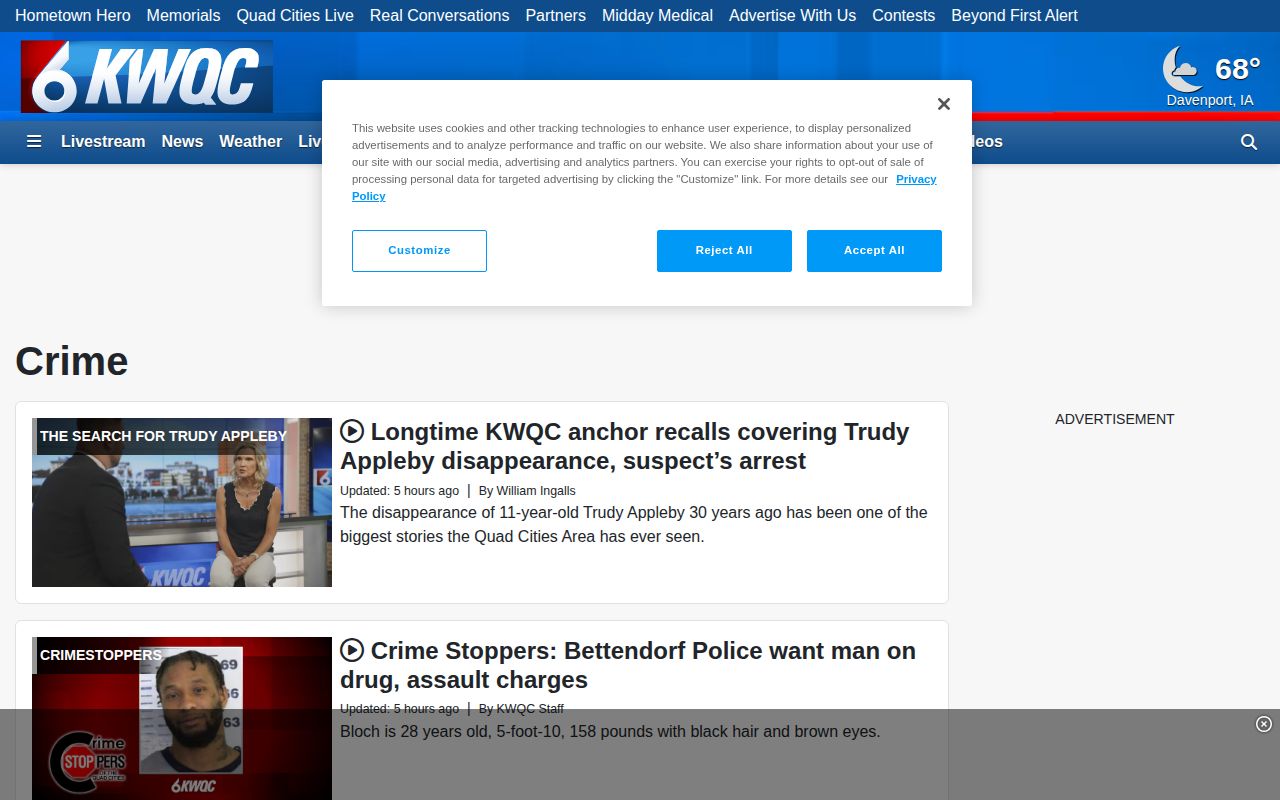The height and width of the screenshot is (800, 1280).
Task: Close the cookie consent dialog
Action: point(943,104)
